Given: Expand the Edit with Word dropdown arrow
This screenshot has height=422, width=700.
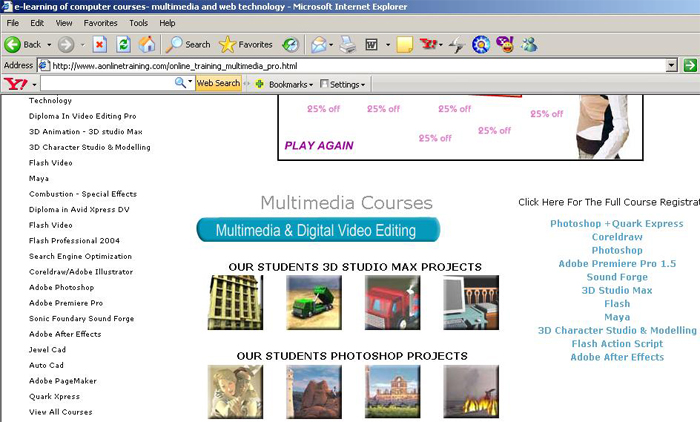Looking at the screenshot, I should point(388,45).
